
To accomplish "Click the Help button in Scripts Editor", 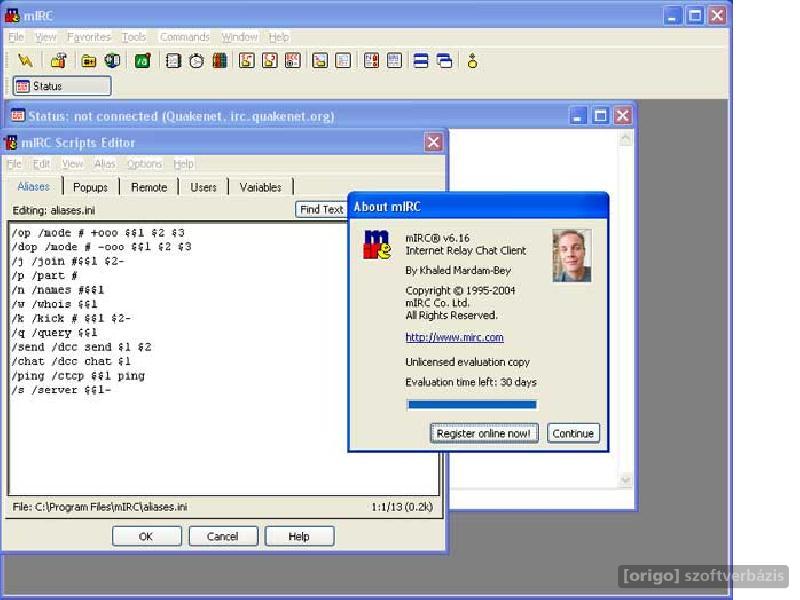I will tap(299, 536).
